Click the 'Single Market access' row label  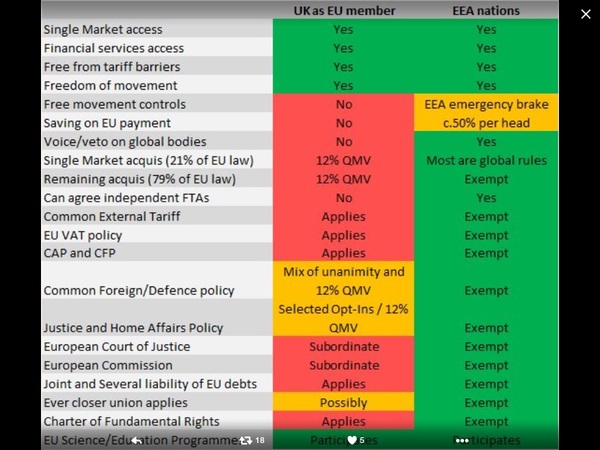103,30
